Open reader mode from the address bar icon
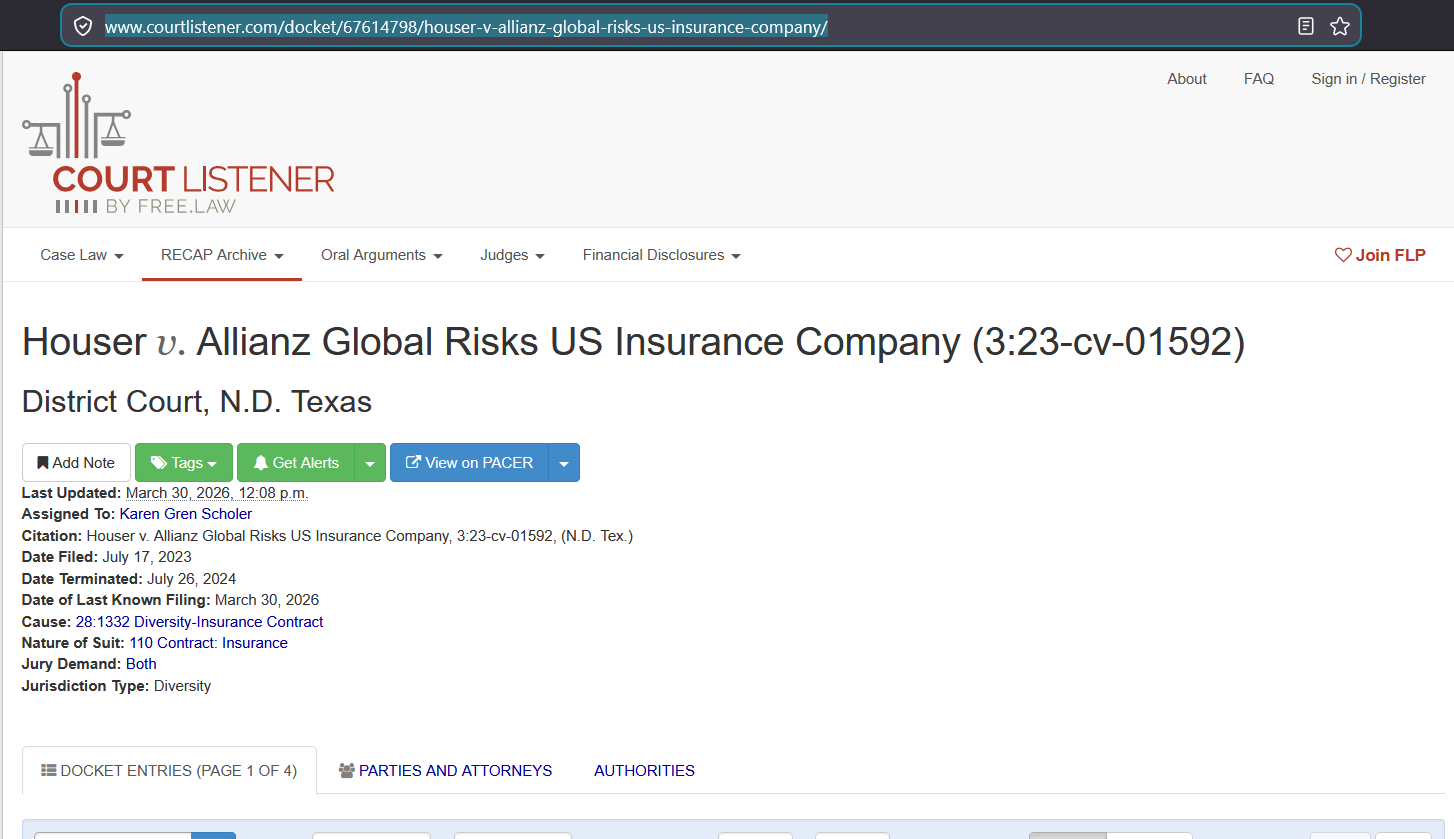Image resolution: width=1454 pixels, height=839 pixels. 1306,25
